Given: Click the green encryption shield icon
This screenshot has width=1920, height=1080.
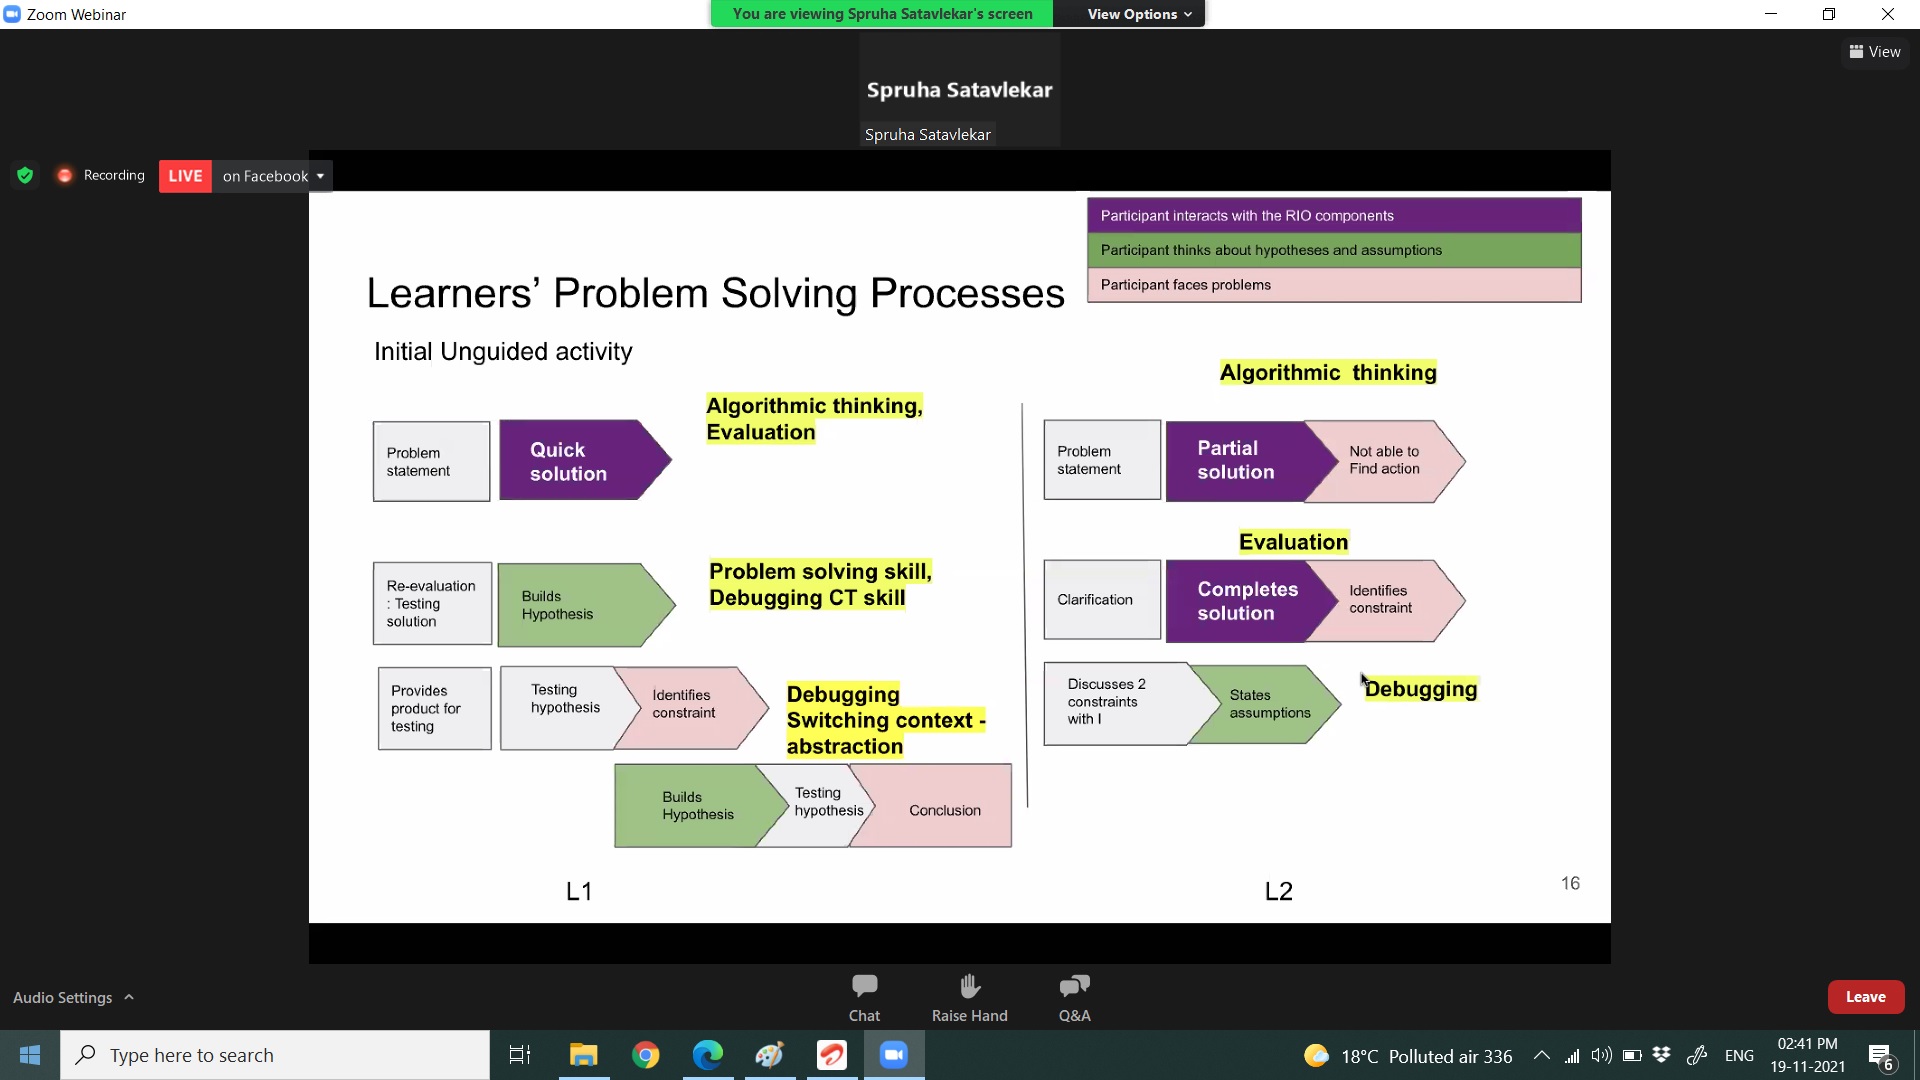Looking at the screenshot, I should click(25, 175).
